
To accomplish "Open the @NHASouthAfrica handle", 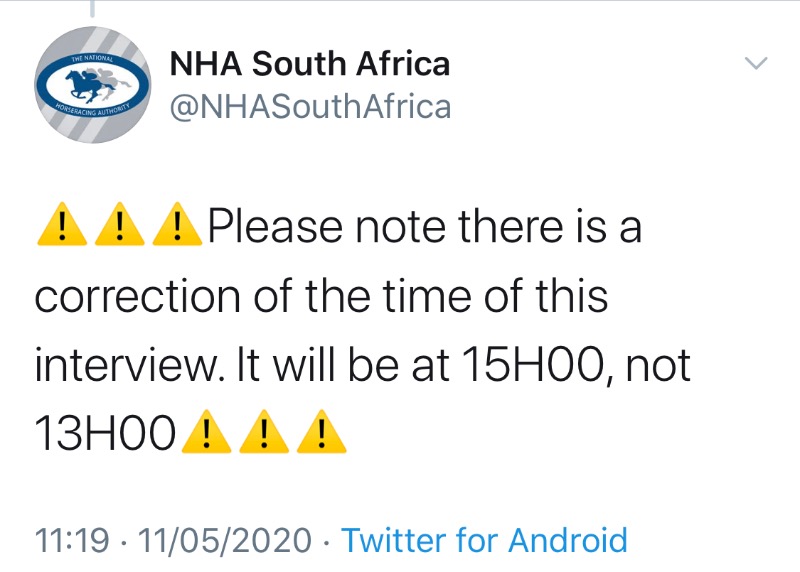I will 310,107.
